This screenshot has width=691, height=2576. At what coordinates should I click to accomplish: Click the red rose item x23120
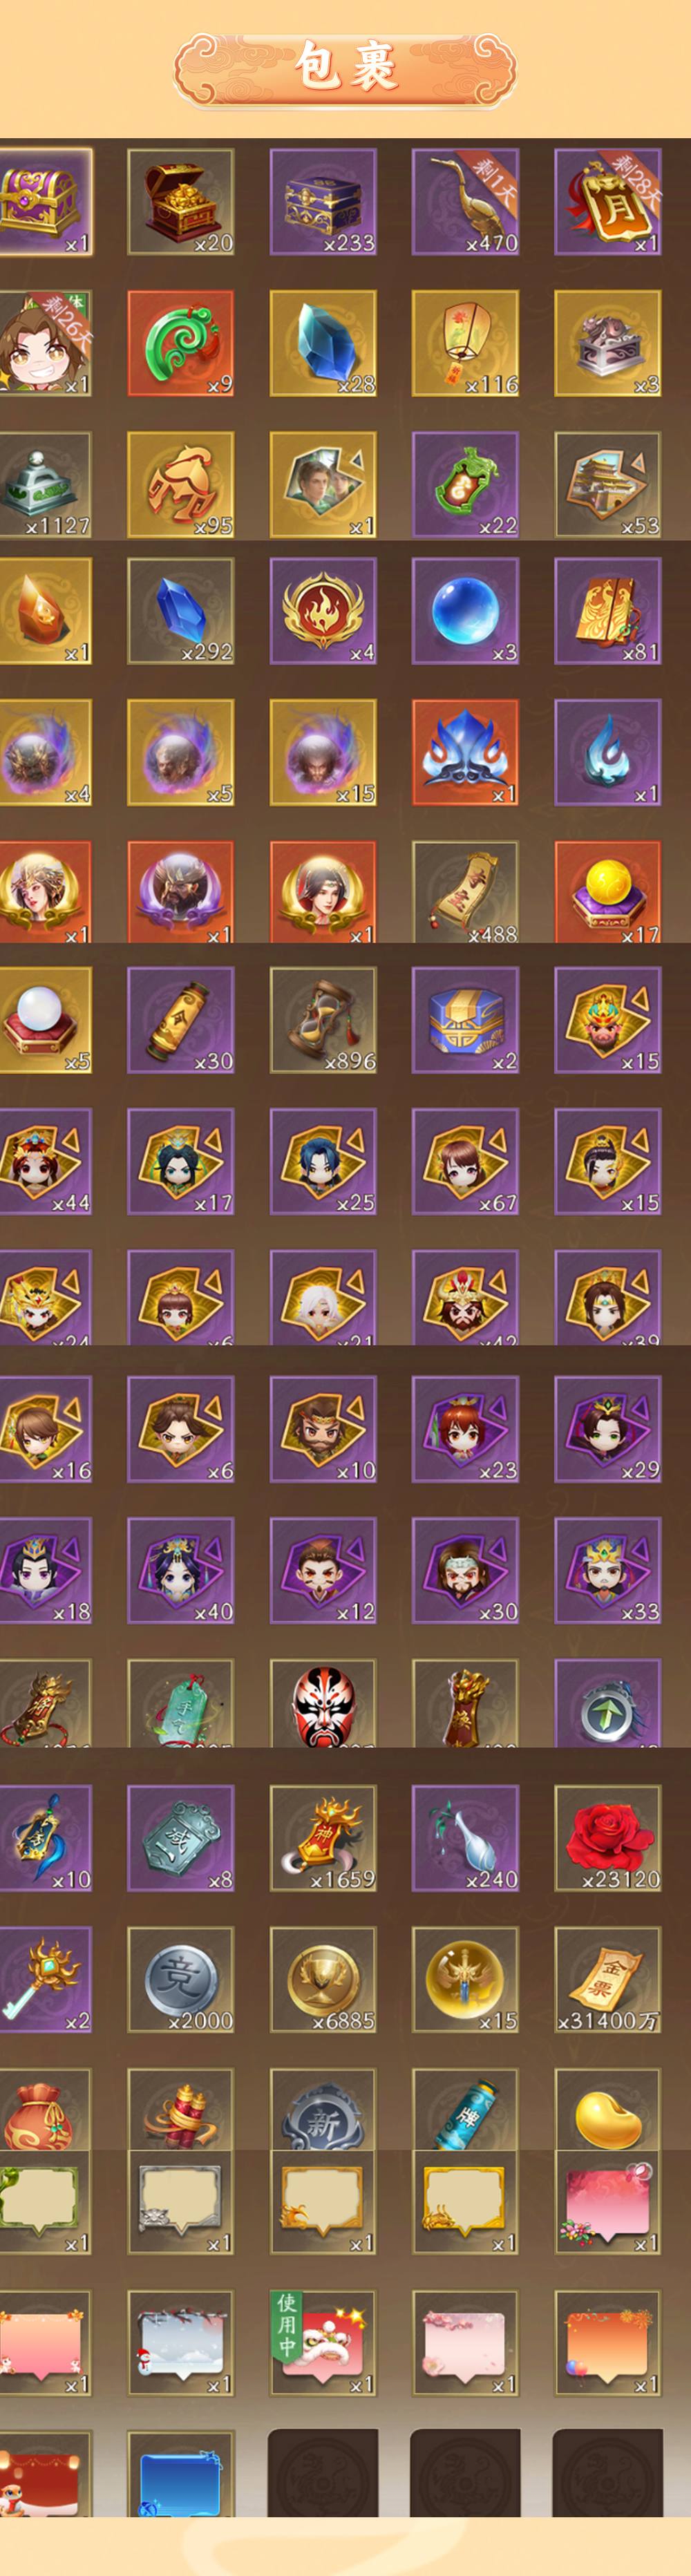tap(608, 1838)
